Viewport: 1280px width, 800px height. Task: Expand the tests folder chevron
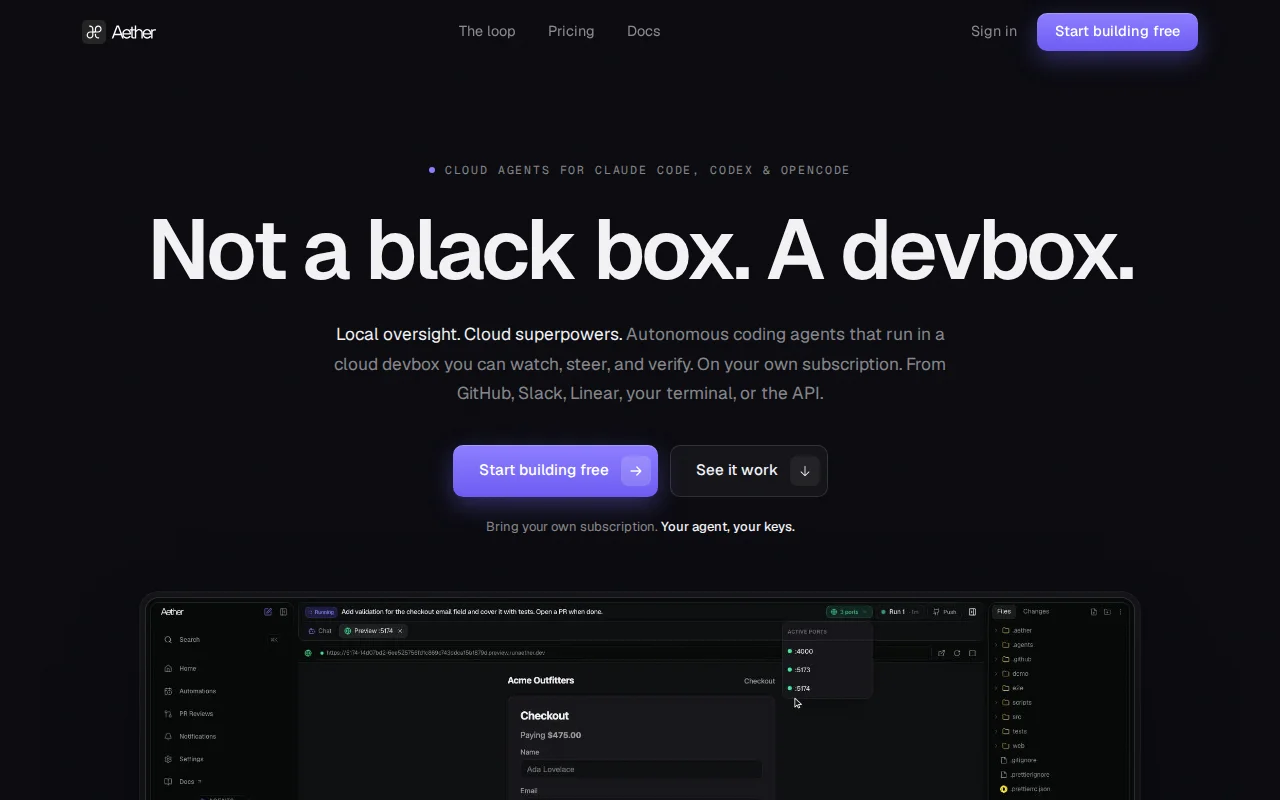click(x=996, y=731)
